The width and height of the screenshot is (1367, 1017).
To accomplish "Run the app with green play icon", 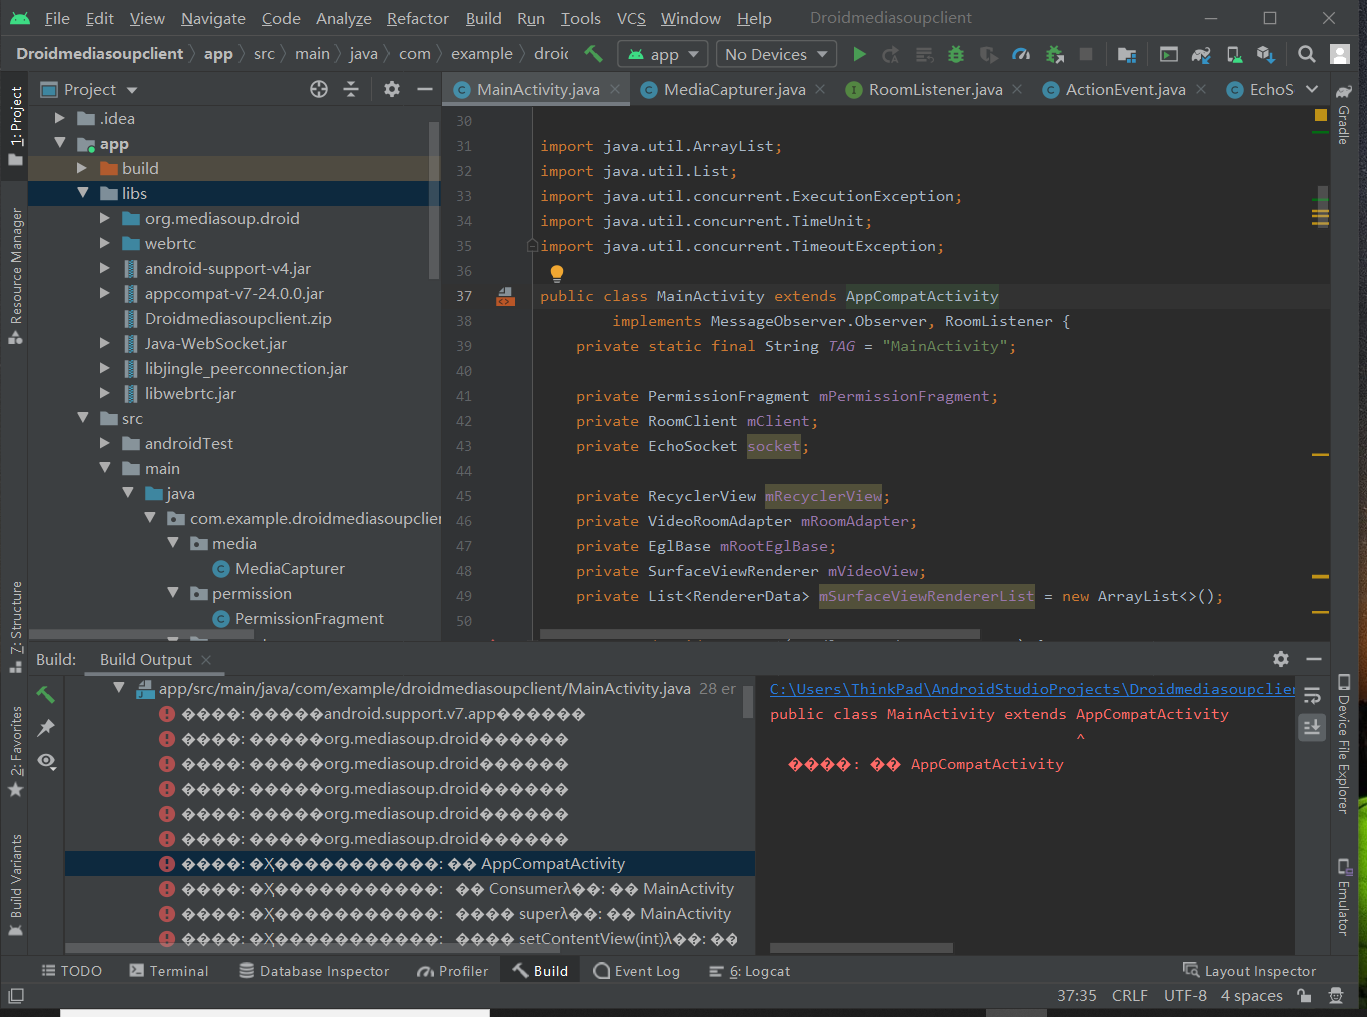I will 859,54.
